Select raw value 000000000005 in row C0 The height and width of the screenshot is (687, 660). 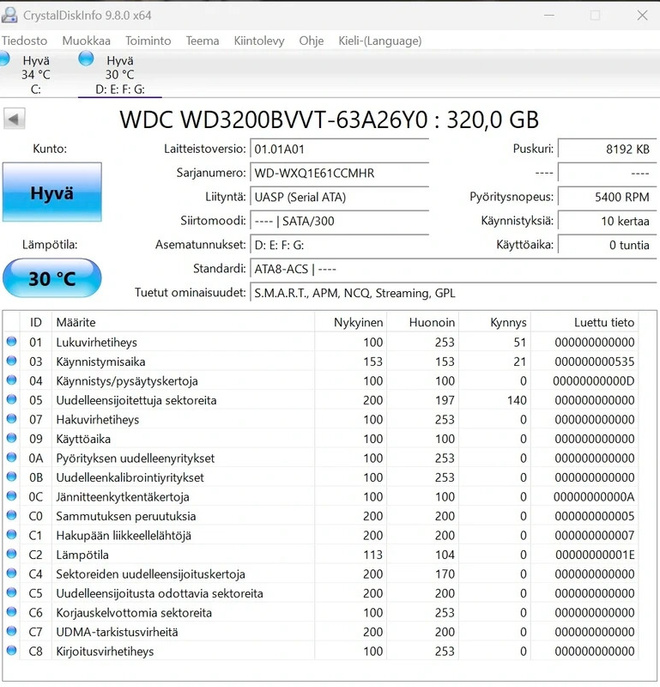tap(594, 516)
